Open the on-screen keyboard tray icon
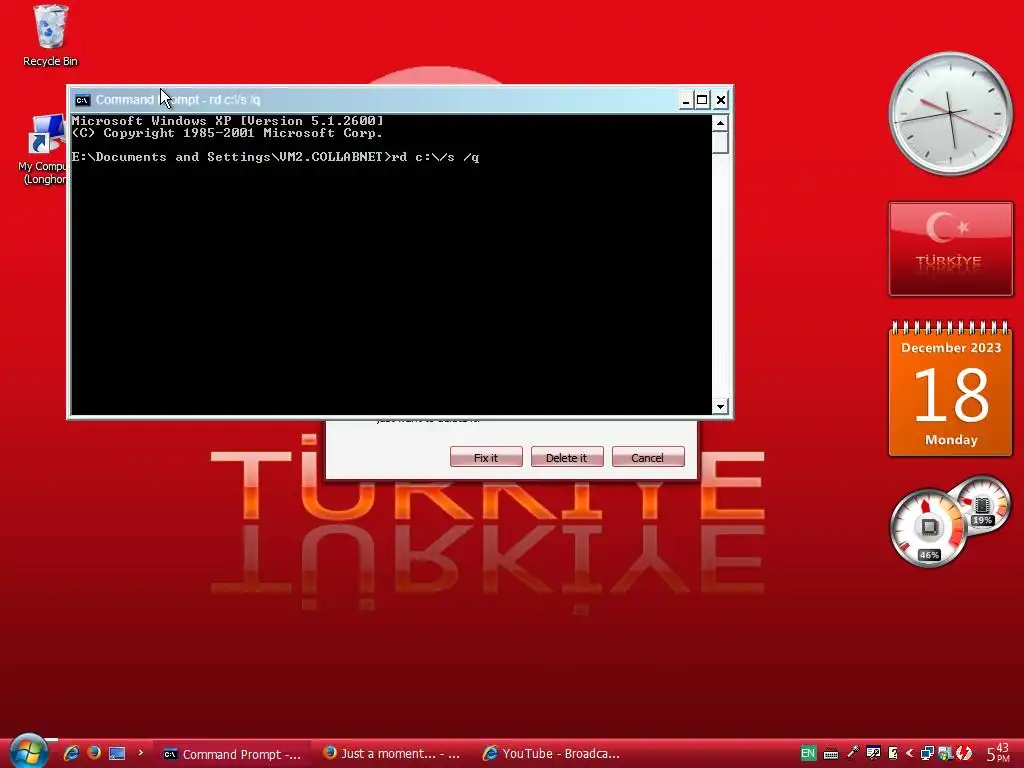 click(x=831, y=754)
